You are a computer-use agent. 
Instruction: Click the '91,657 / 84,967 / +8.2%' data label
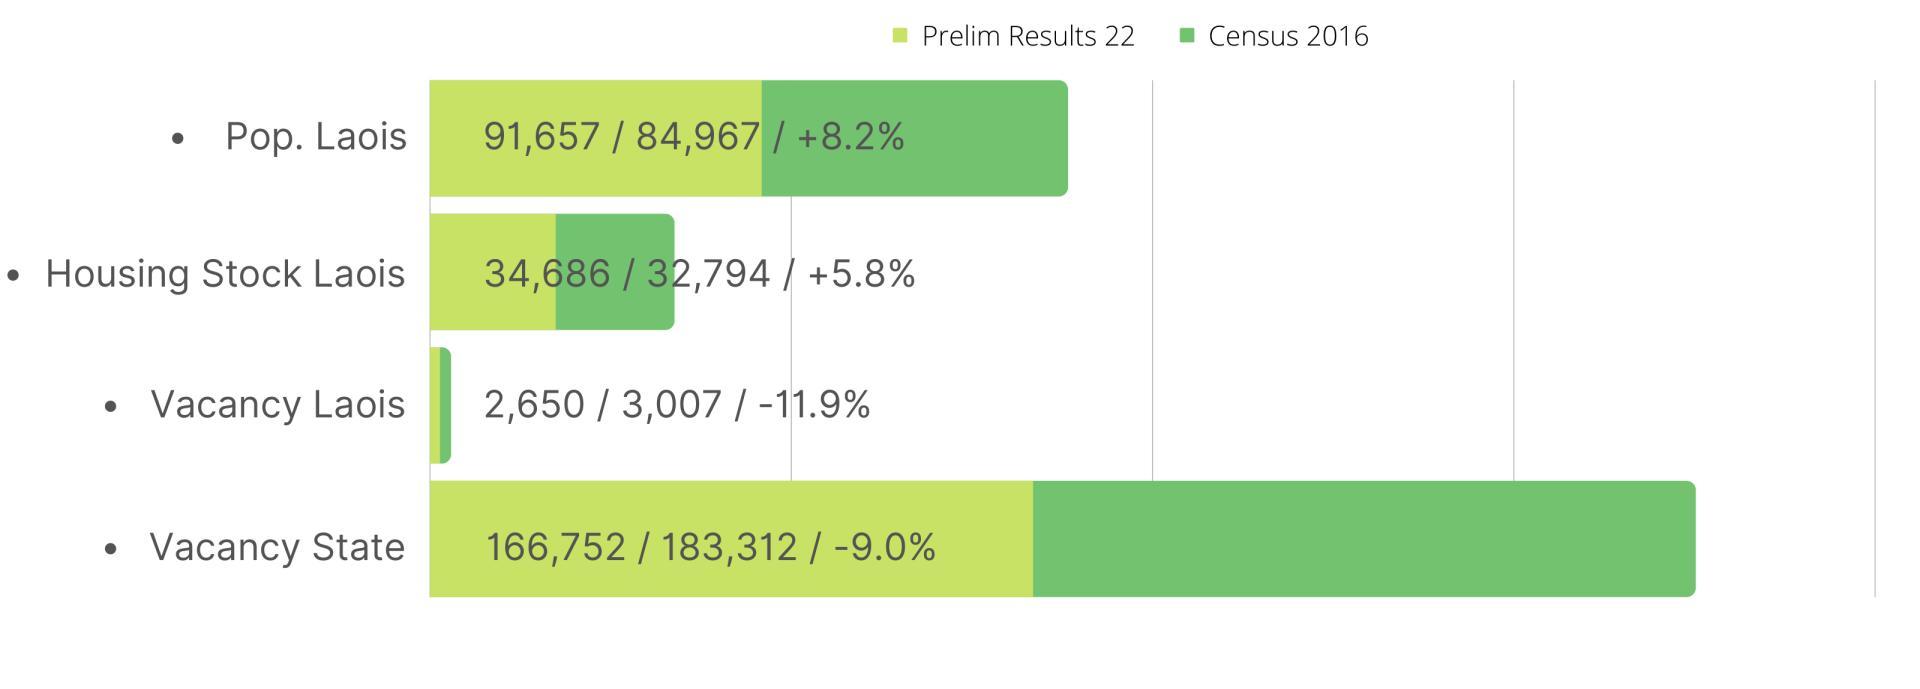coord(693,136)
